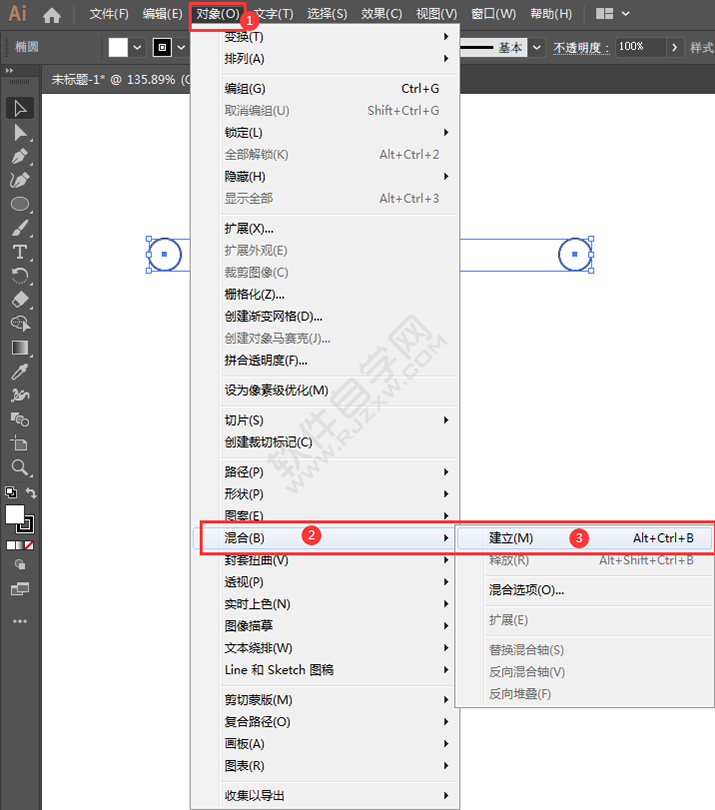Open the 视图(V) menu
715x810 pixels.
[x=437, y=14]
